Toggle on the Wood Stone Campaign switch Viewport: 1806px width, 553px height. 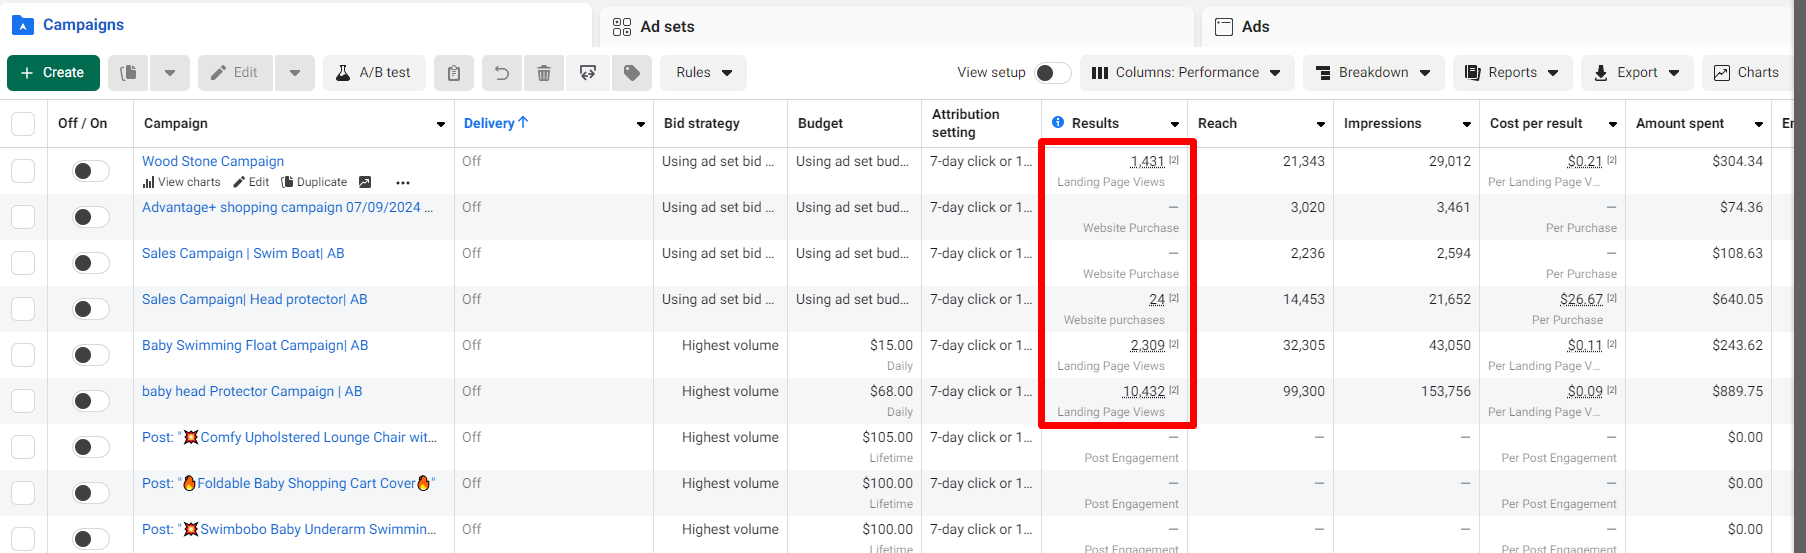(x=90, y=171)
